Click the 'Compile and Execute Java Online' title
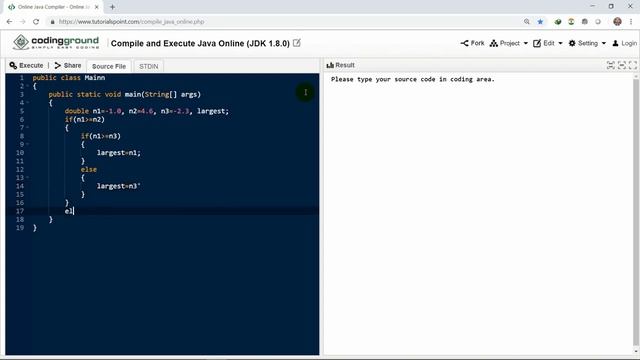Image resolution: width=640 pixels, height=360 pixels. coord(200,43)
